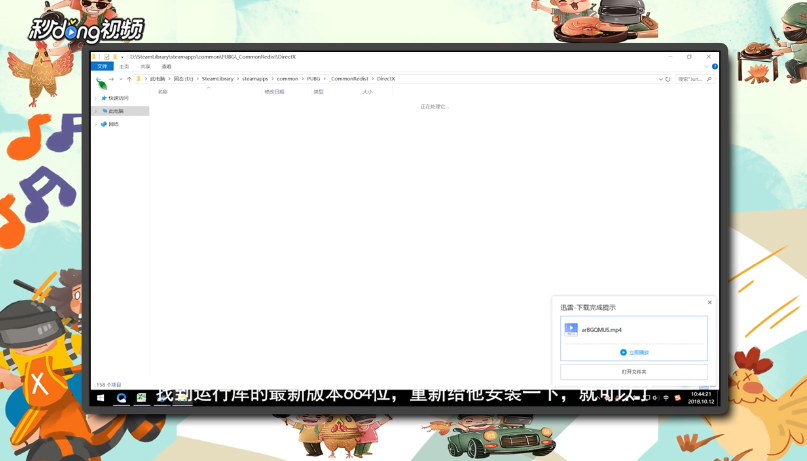Sort by the 大小 column header
Viewport: 807px width, 461px height.
click(x=367, y=92)
